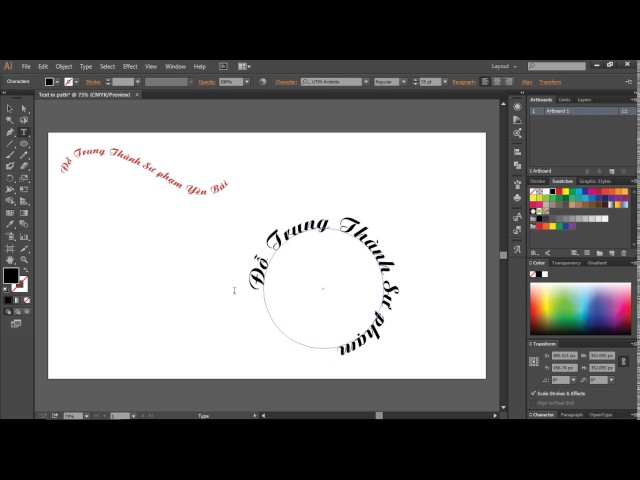Select the Zoom magnifier tool
The width and height of the screenshot is (640, 480).
[24, 259]
